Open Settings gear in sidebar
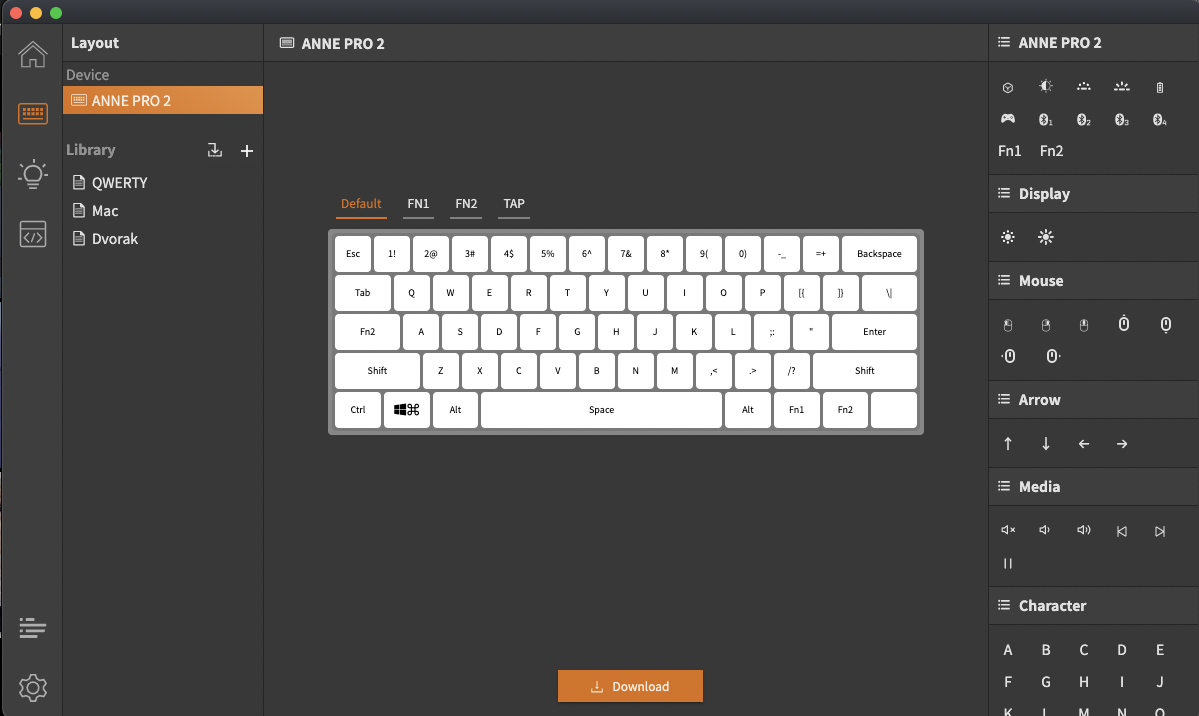1199x716 pixels. click(33, 688)
